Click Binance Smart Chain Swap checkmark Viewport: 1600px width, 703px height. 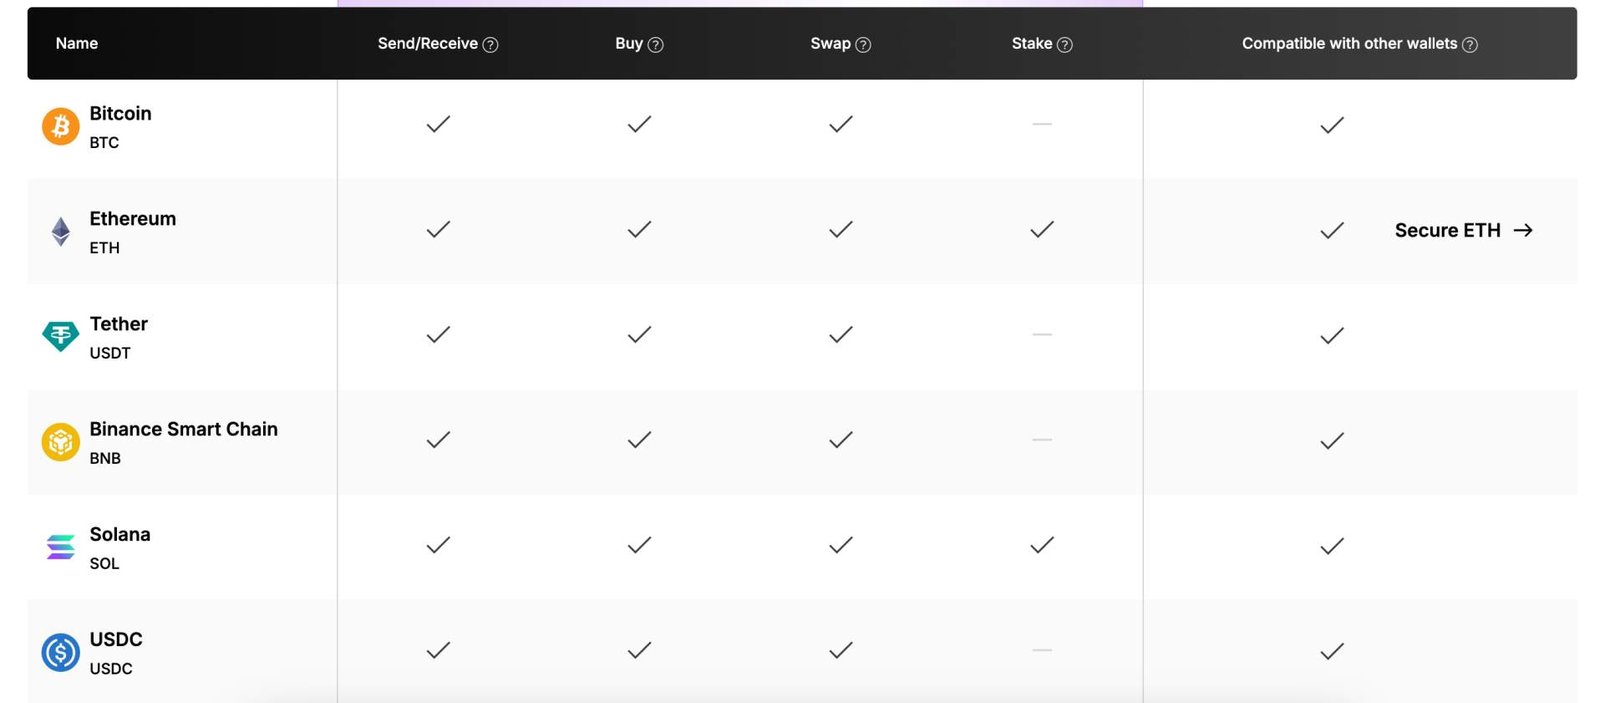click(841, 440)
